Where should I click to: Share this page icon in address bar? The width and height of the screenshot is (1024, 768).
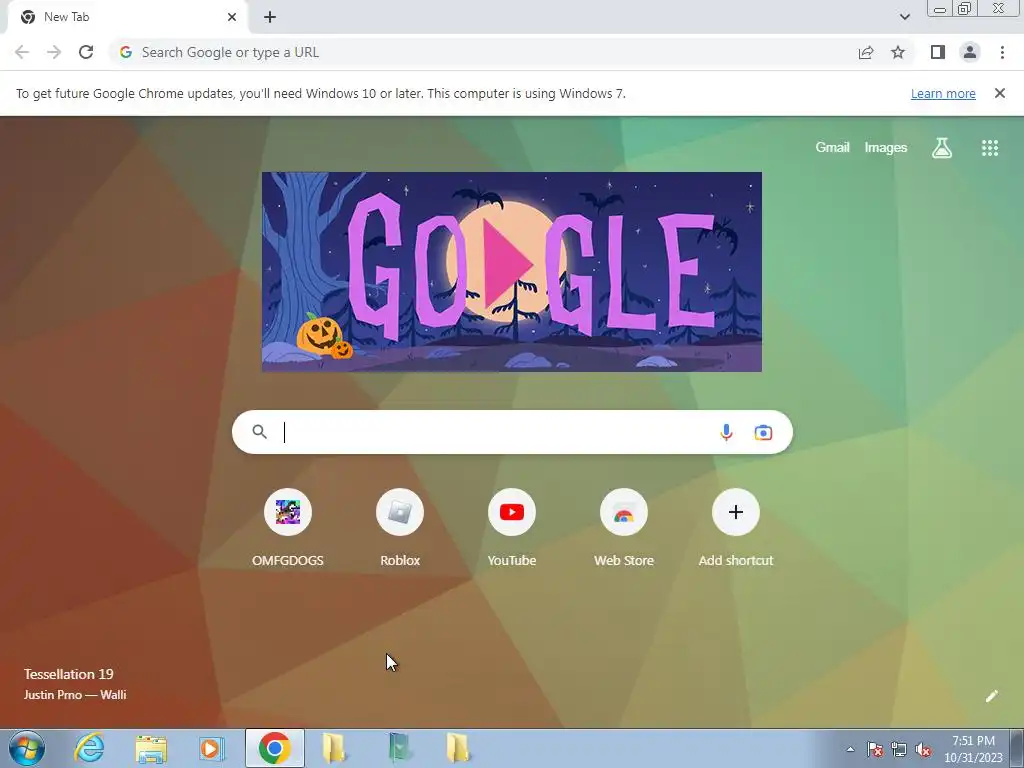coord(866,52)
